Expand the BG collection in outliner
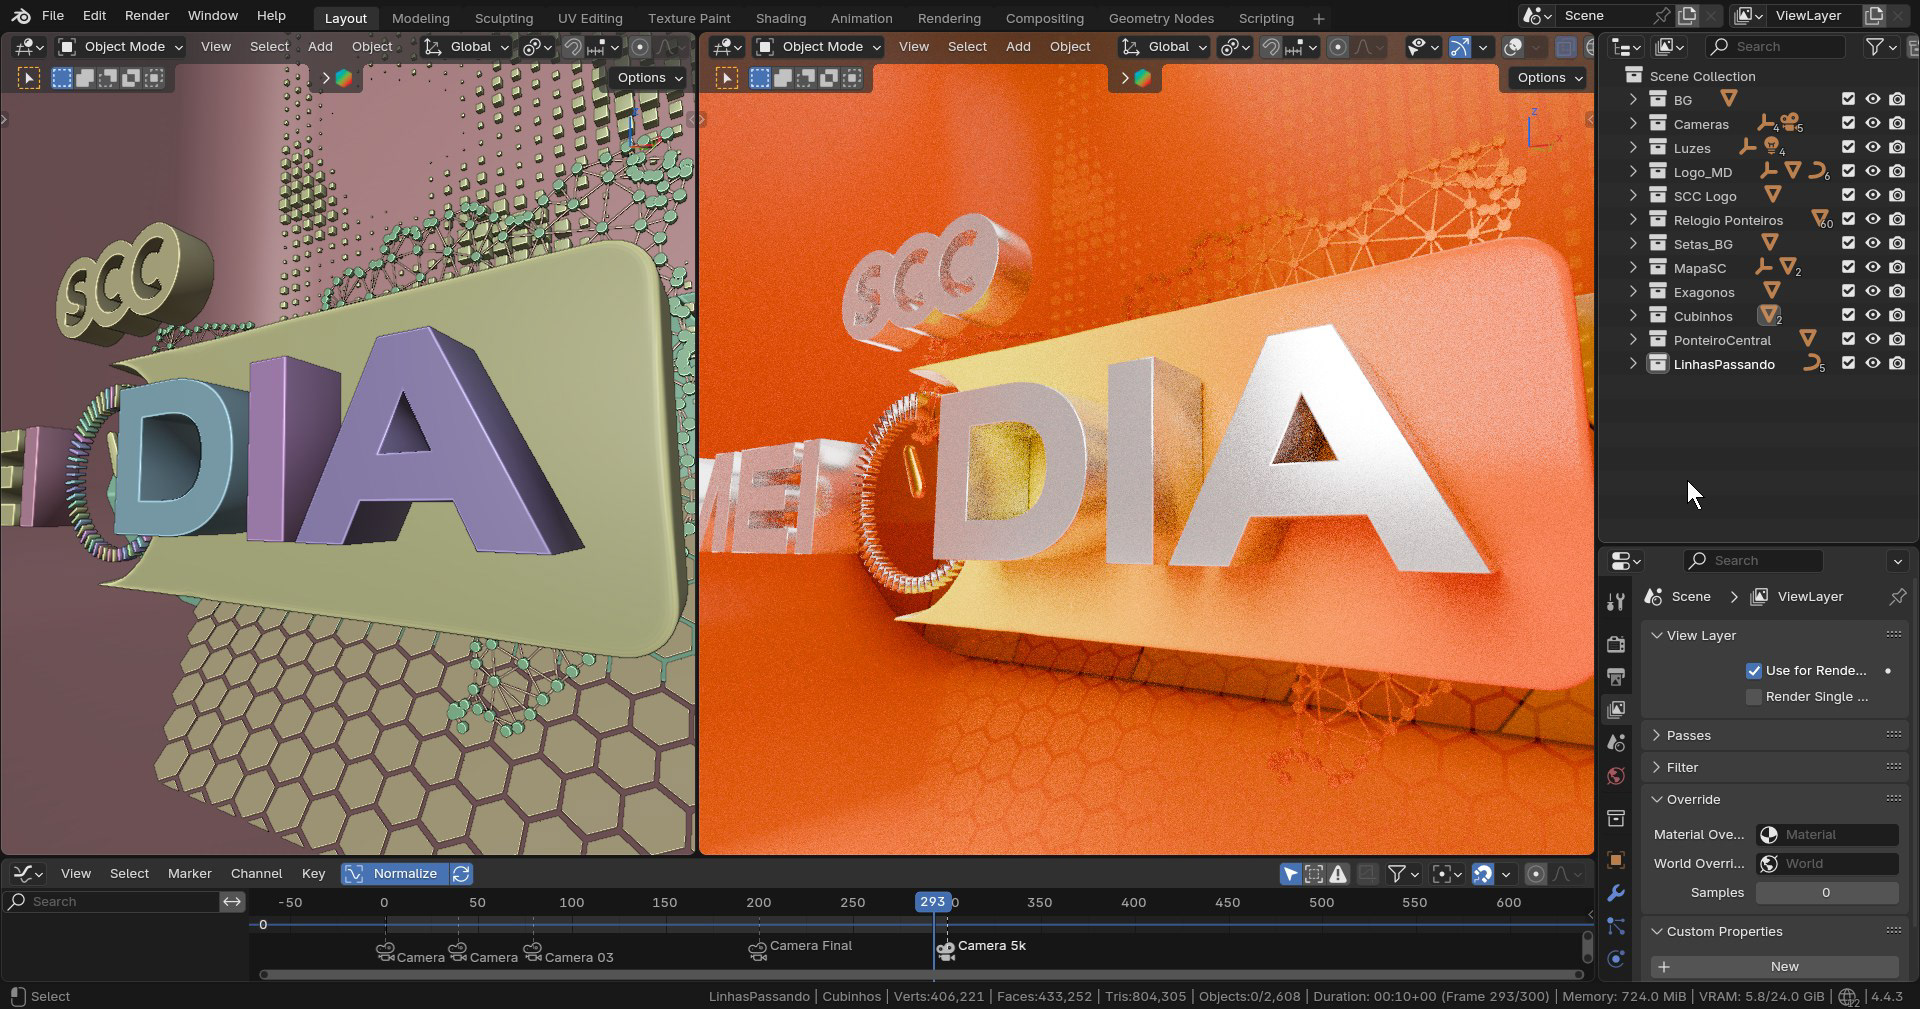 1633,99
